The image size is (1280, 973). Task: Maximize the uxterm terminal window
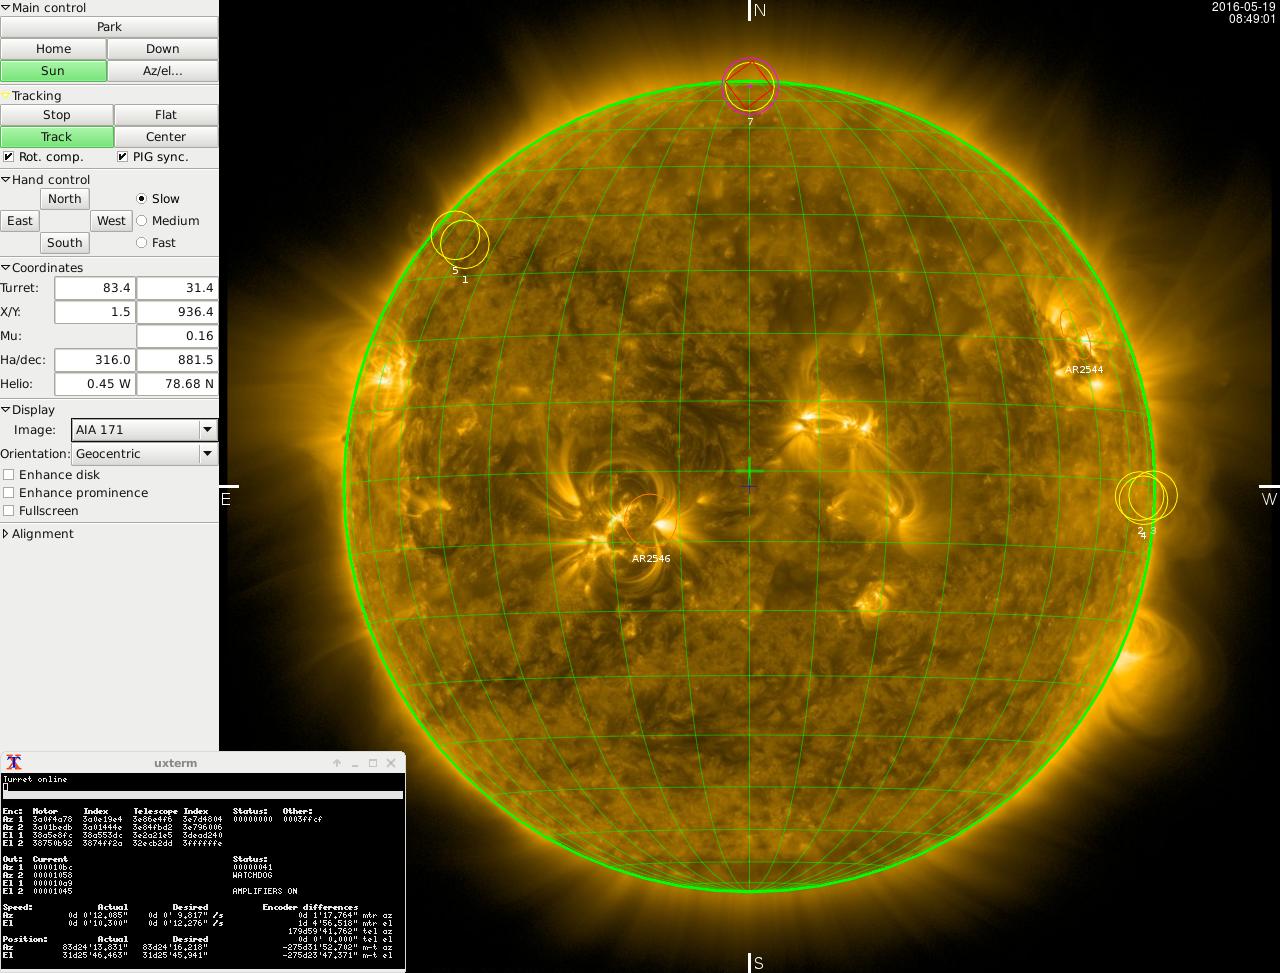pyautogui.click(x=373, y=763)
